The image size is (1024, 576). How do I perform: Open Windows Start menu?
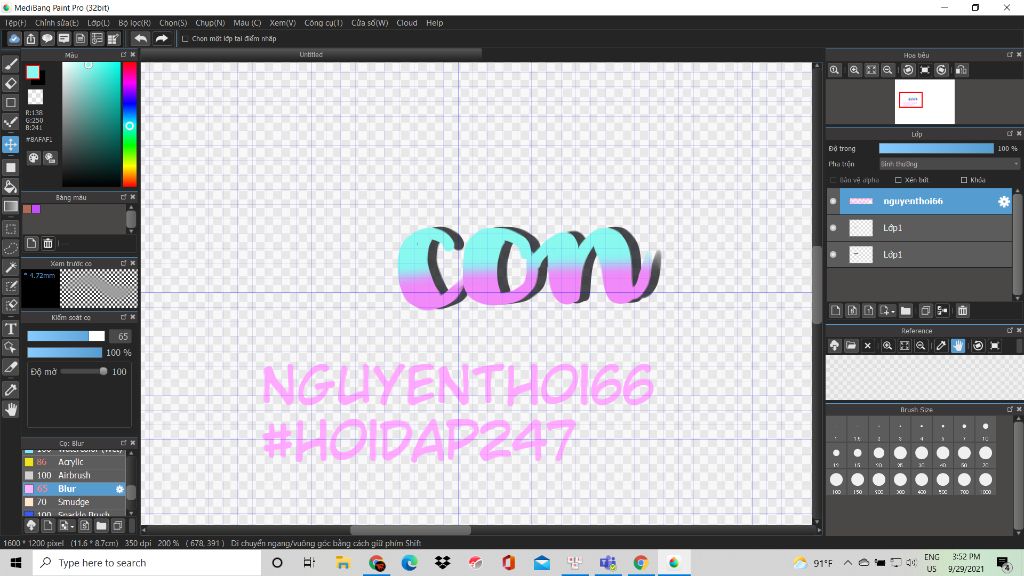pos(16,562)
